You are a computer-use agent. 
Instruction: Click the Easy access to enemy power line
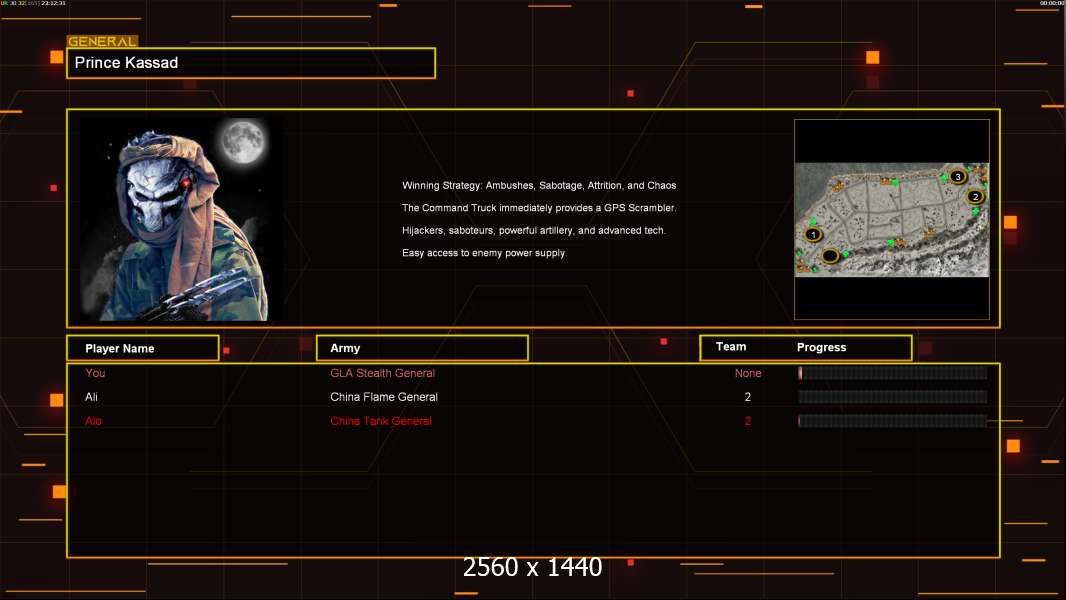tap(484, 253)
